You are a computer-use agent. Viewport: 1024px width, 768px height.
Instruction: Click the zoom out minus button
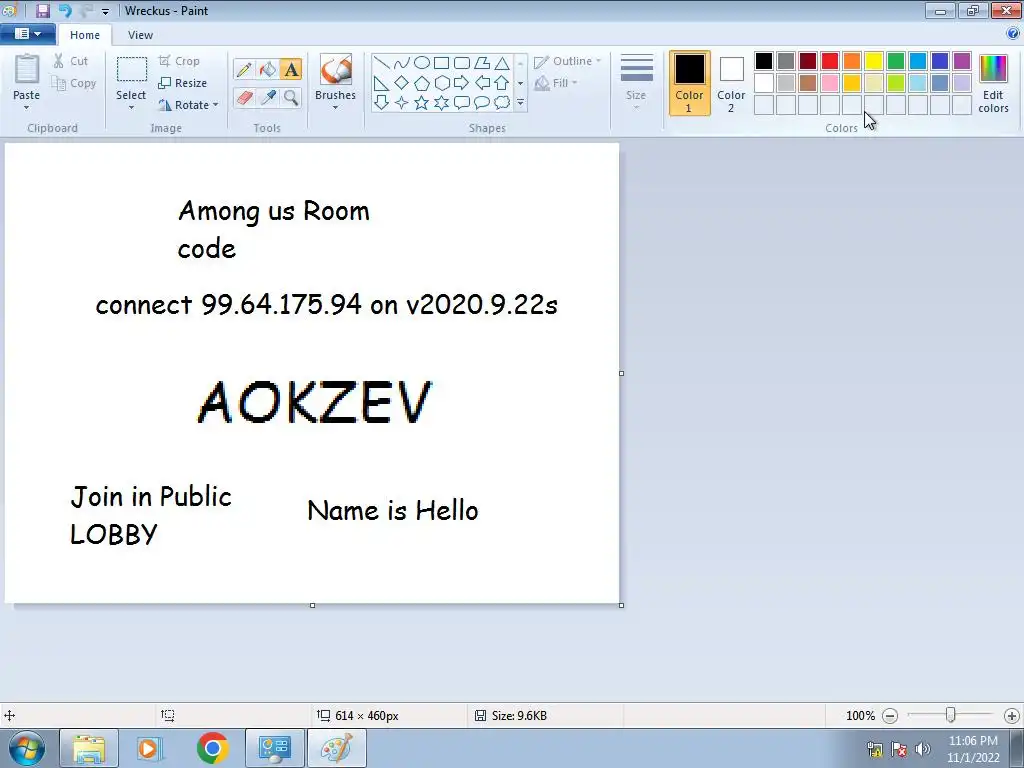[889, 716]
